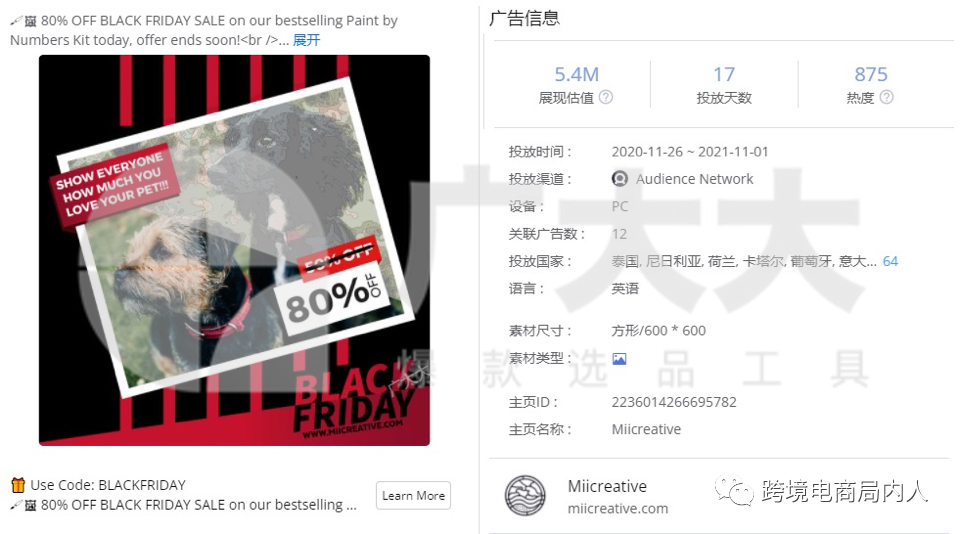The height and width of the screenshot is (534, 960).
Task: Click the 5.4M impressions estimate value
Action: coord(577,74)
